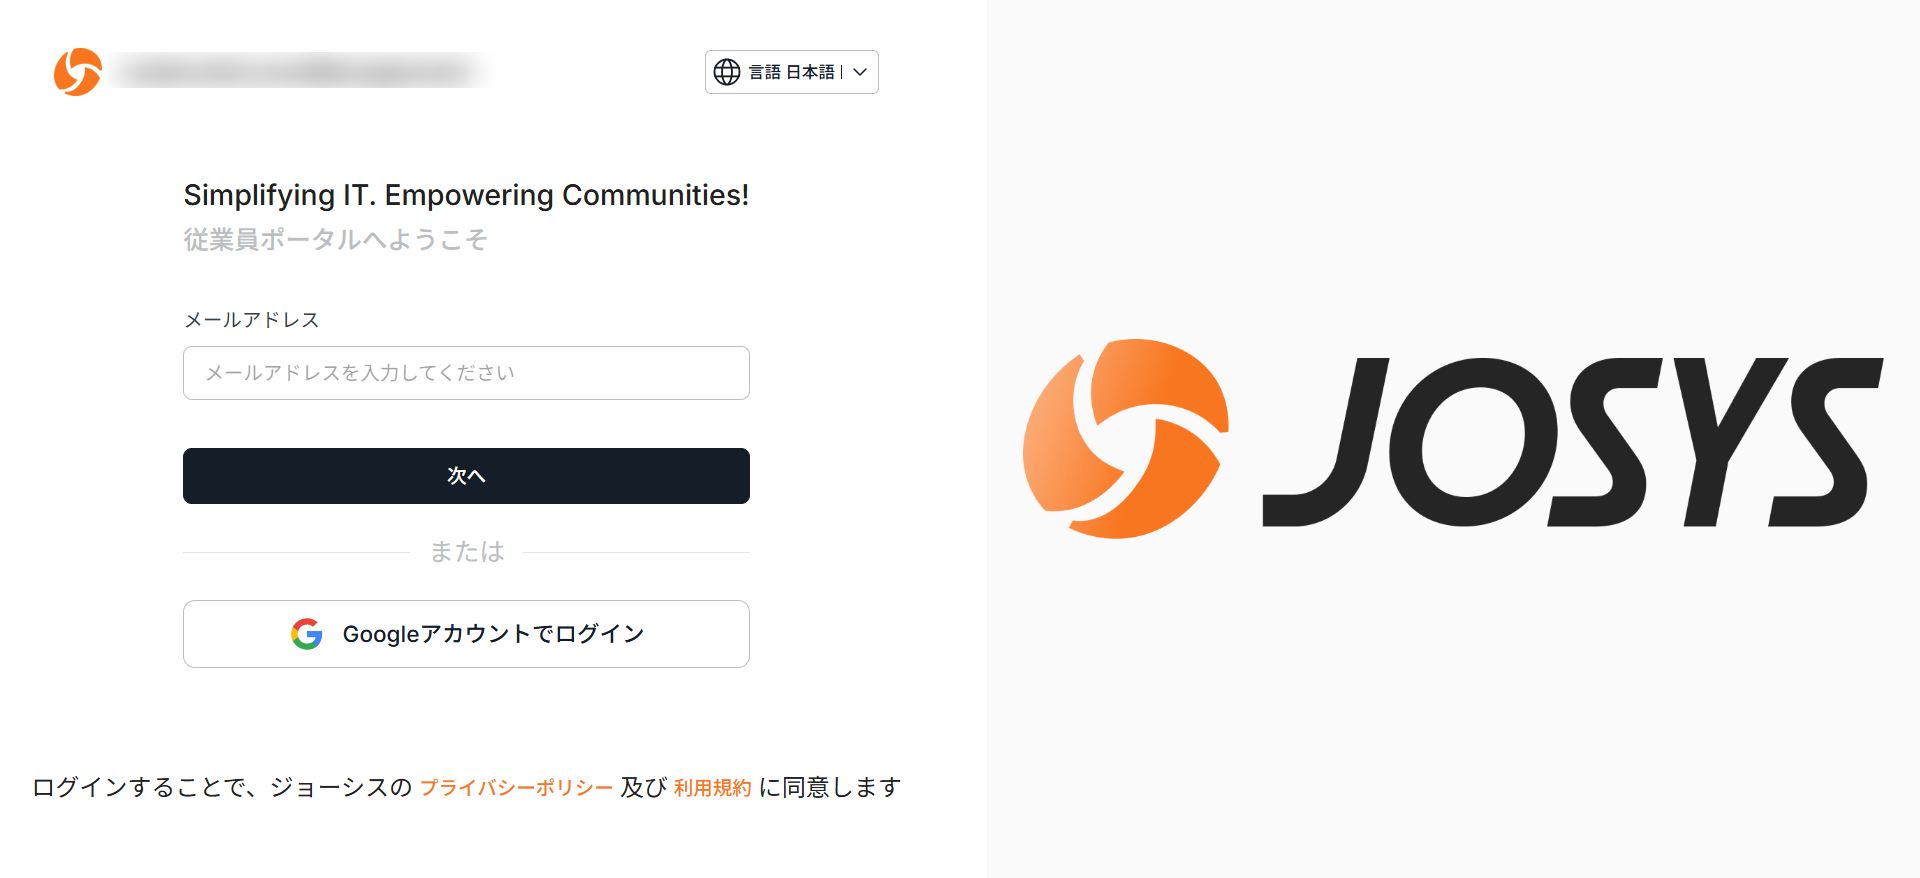1920x878 pixels.
Task: Click the ログインすることで、ジョーシスの footer text
Action: click(222, 788)
